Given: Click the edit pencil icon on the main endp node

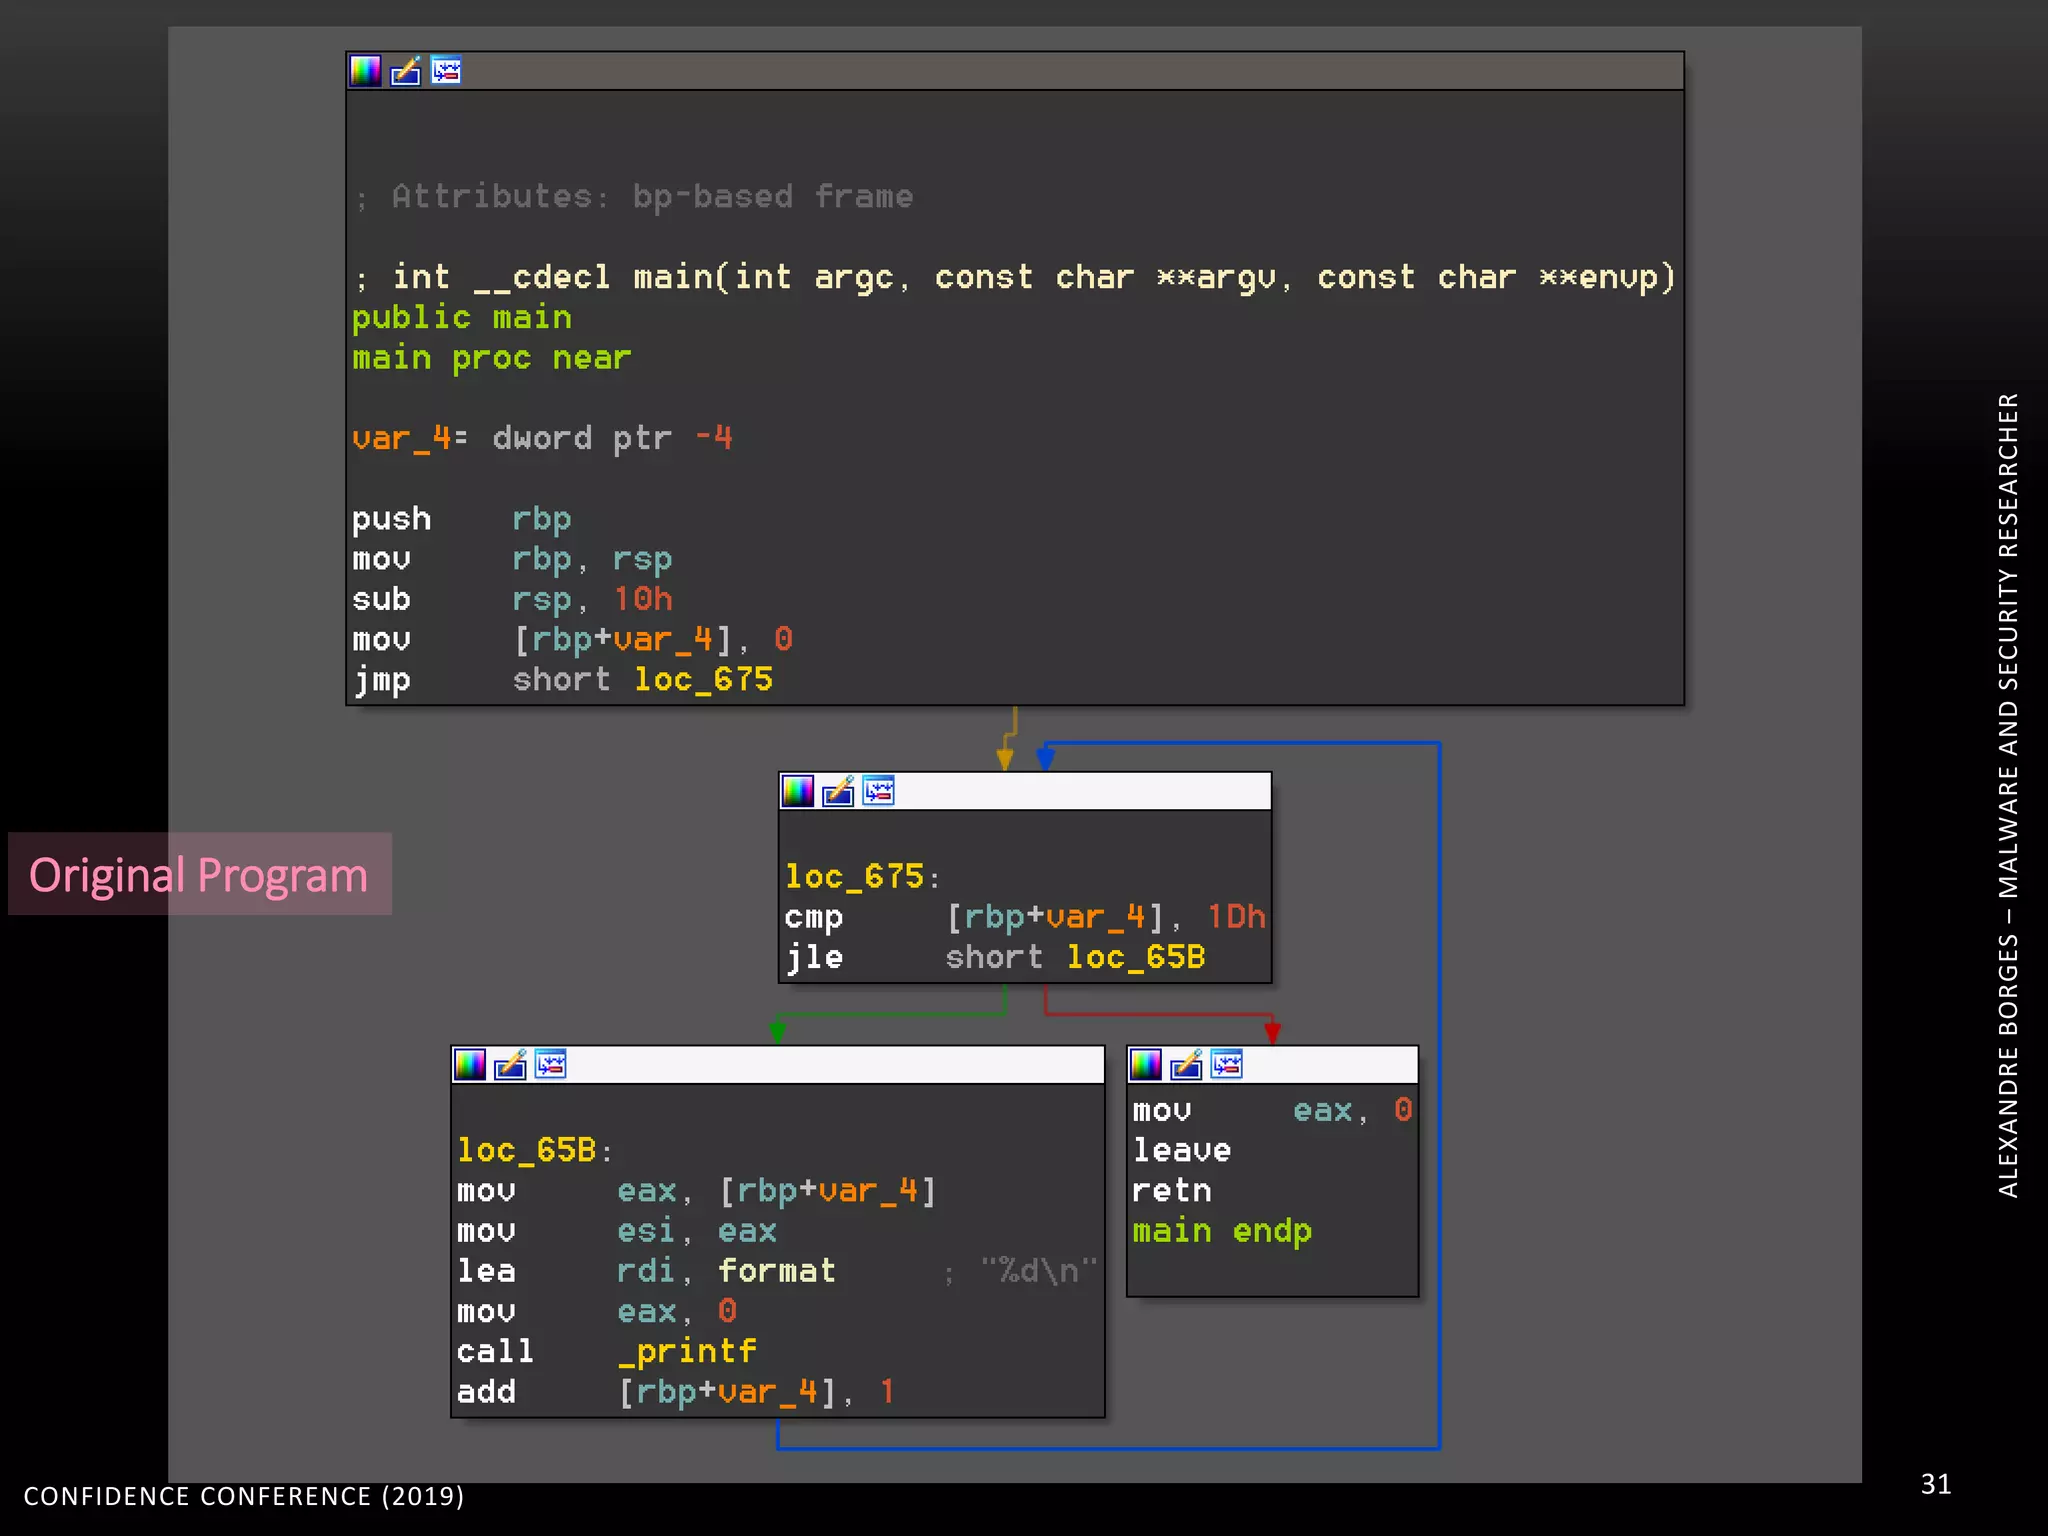Looking at the screenshot, I should (x=1186, y=1065).
